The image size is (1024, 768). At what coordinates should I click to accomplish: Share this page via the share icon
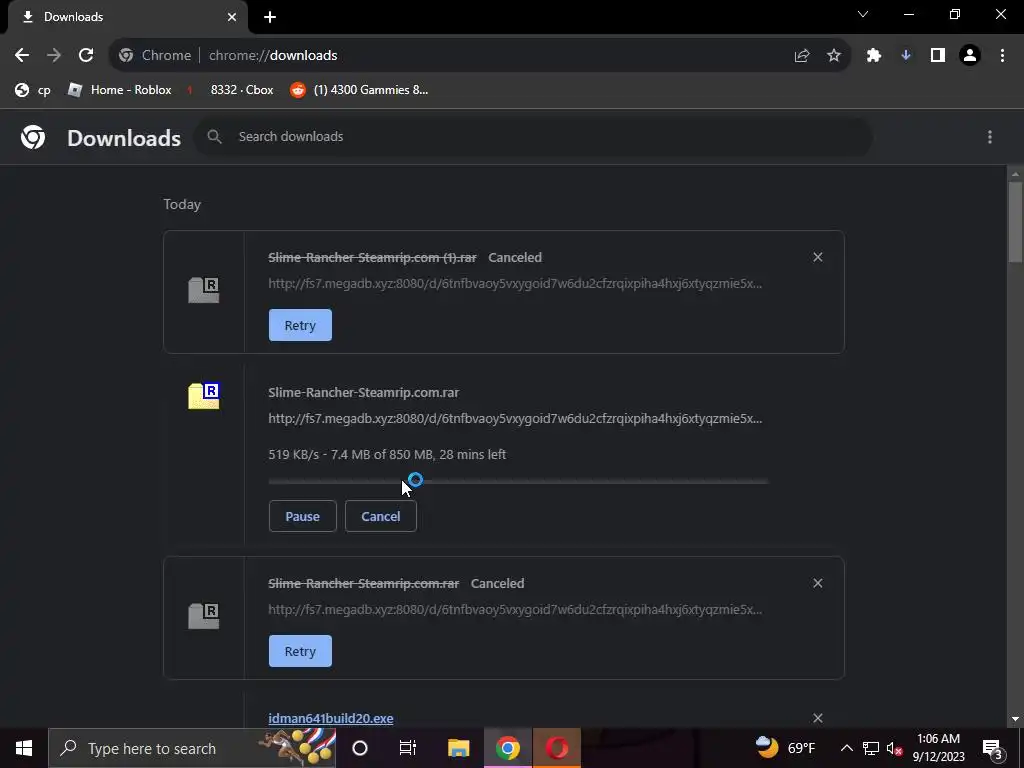click(x=802, y=56)
